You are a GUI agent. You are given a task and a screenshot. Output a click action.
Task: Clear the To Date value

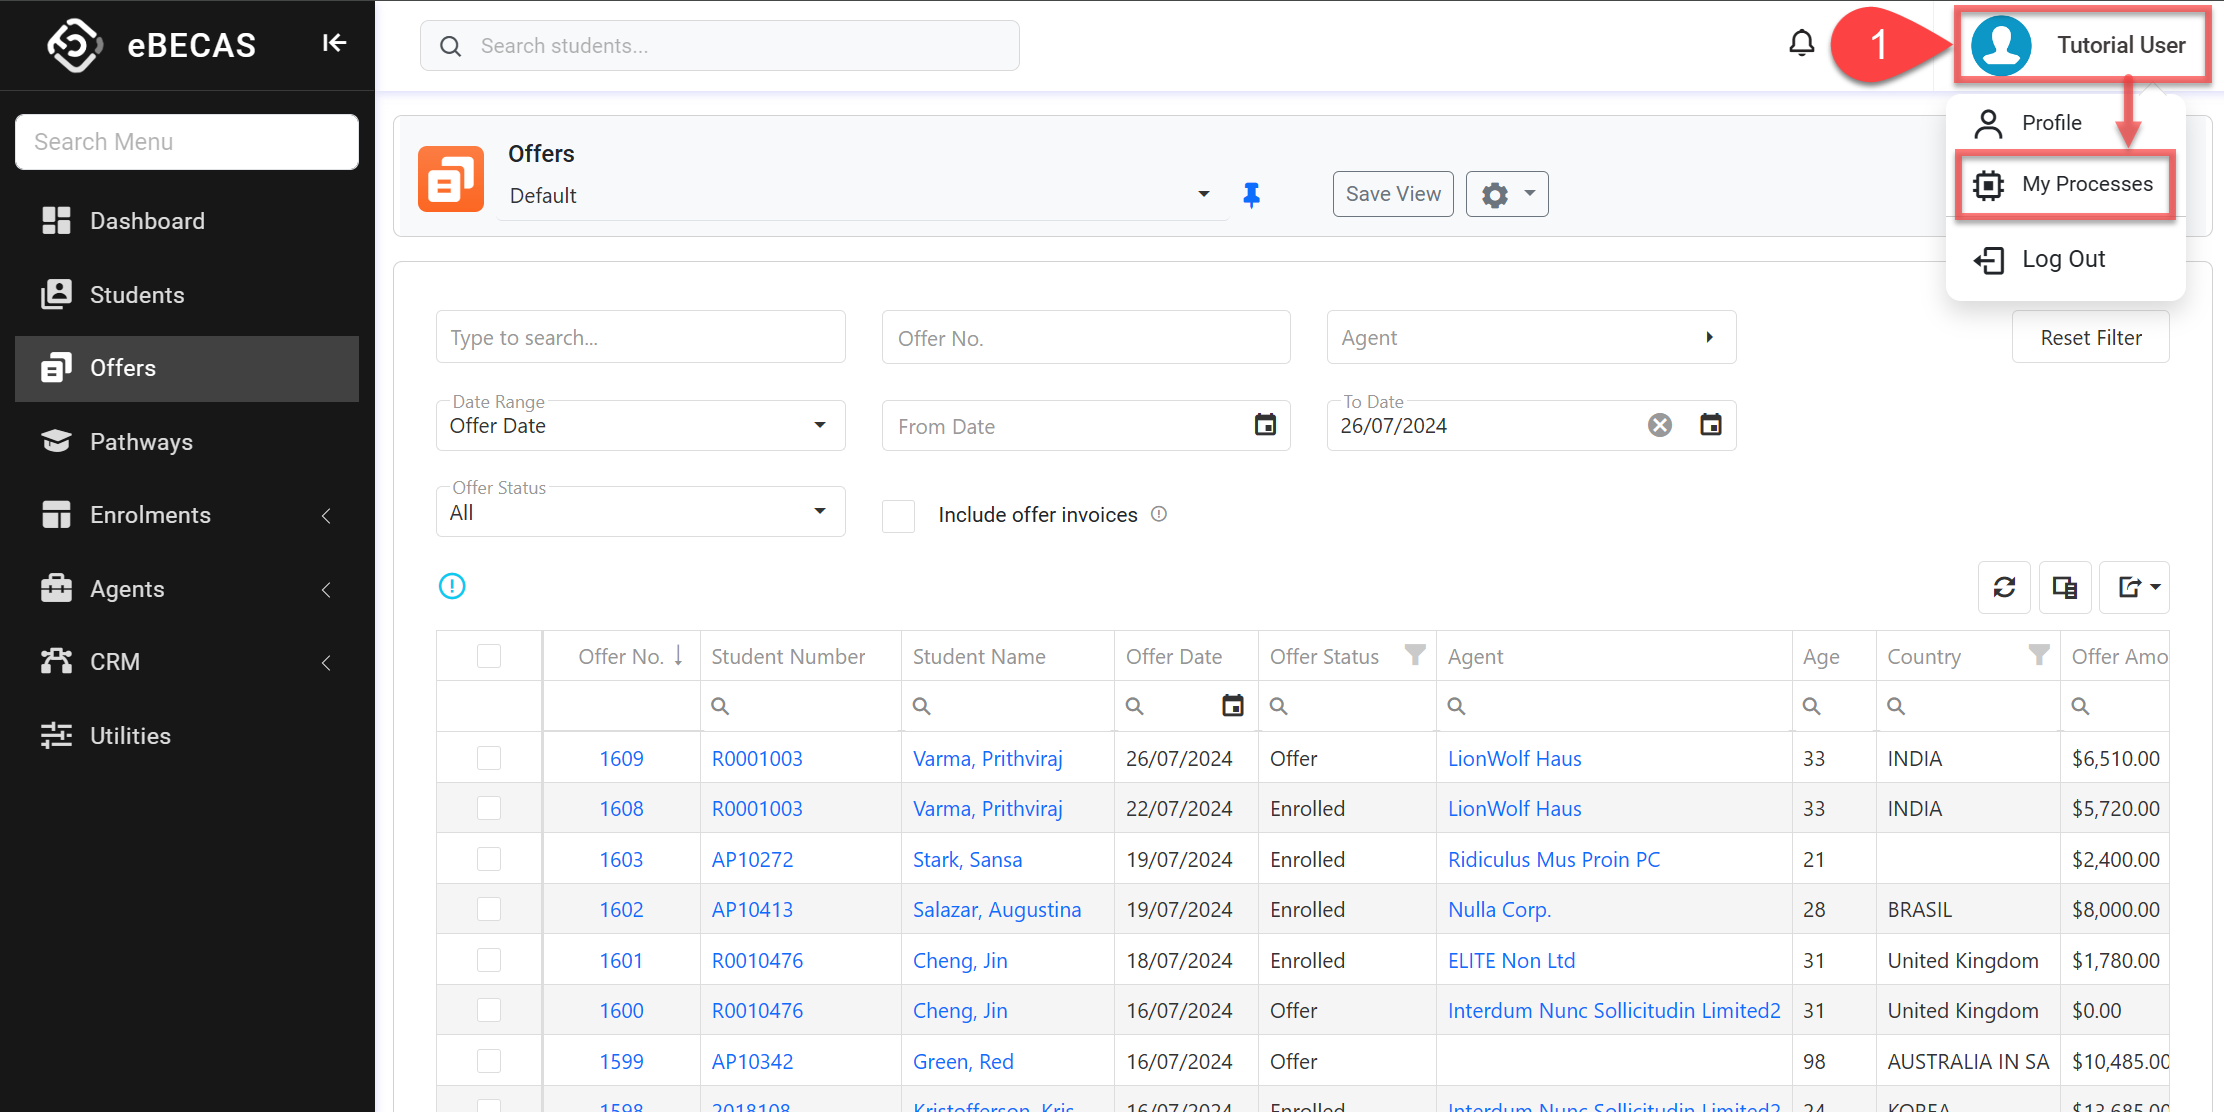[1660, 425]
